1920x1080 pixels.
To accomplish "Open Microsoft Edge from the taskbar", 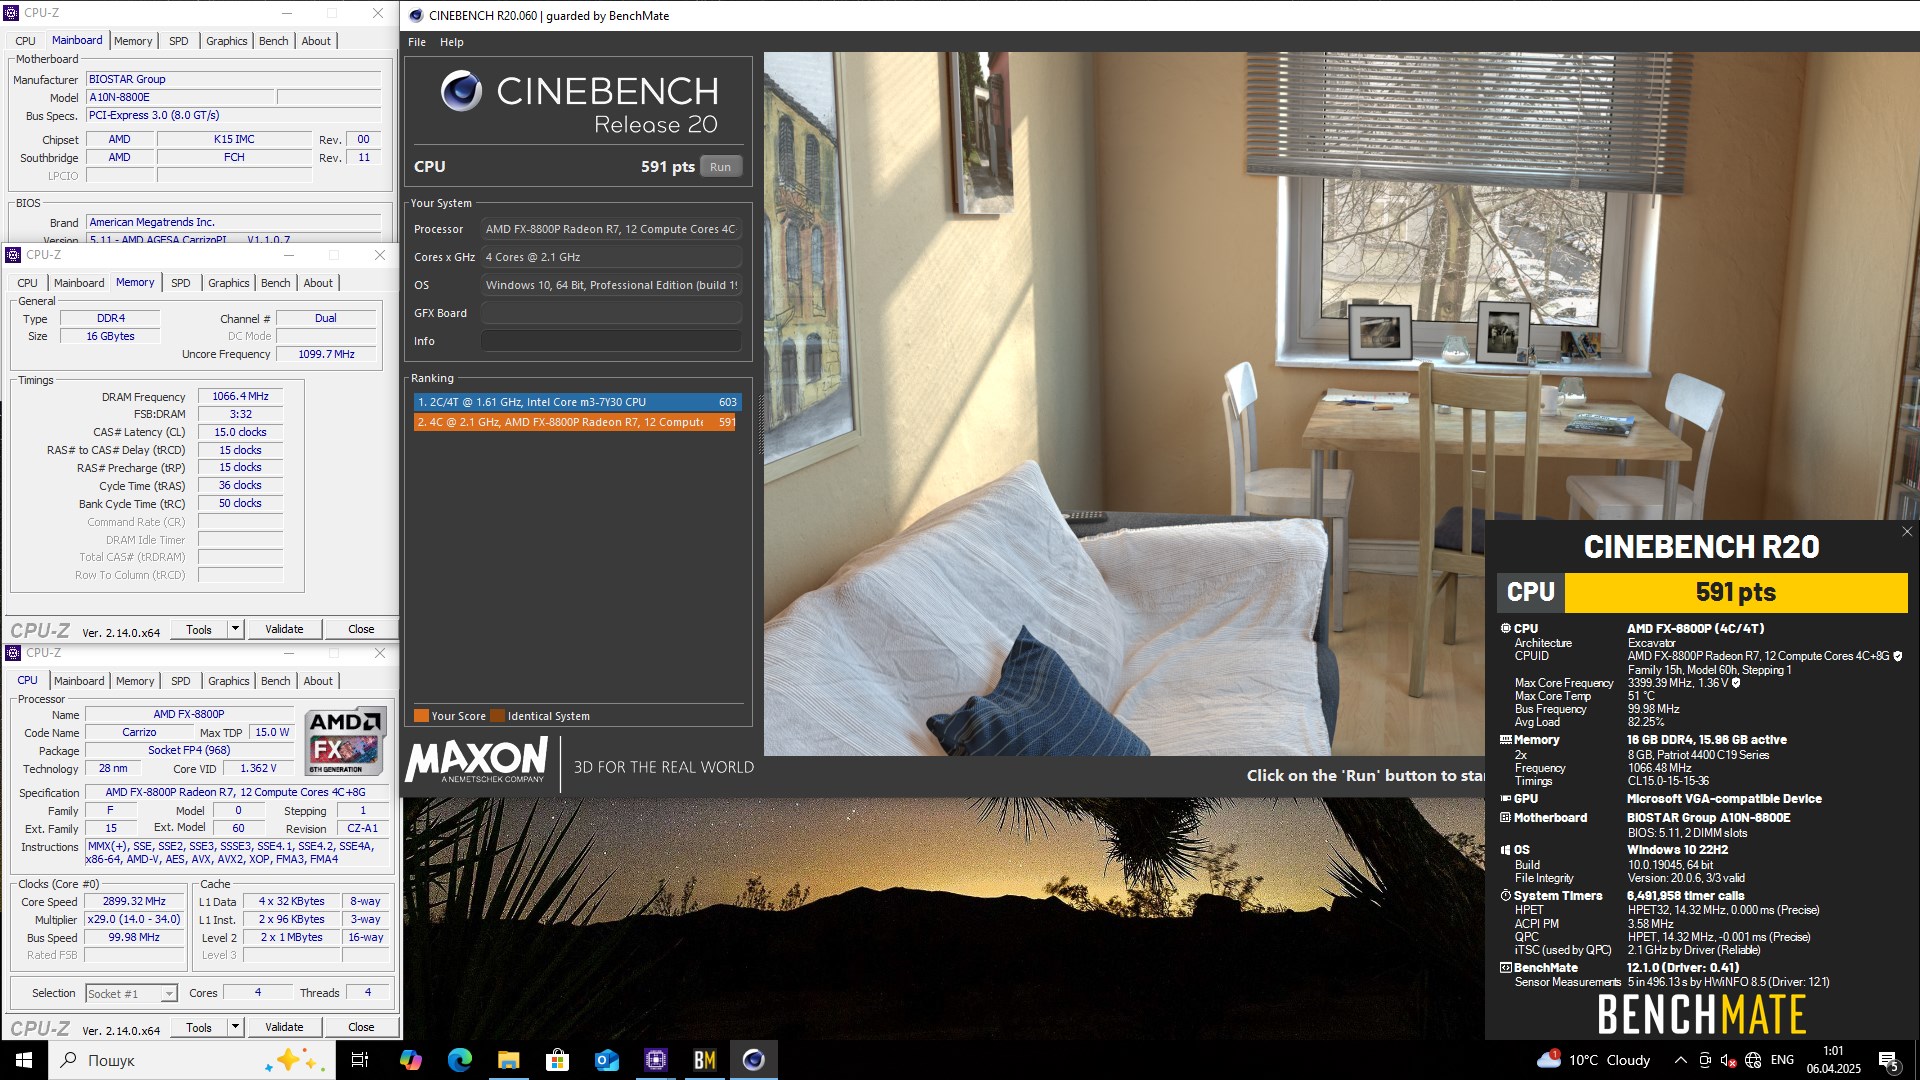I will tap(459, 1060).
